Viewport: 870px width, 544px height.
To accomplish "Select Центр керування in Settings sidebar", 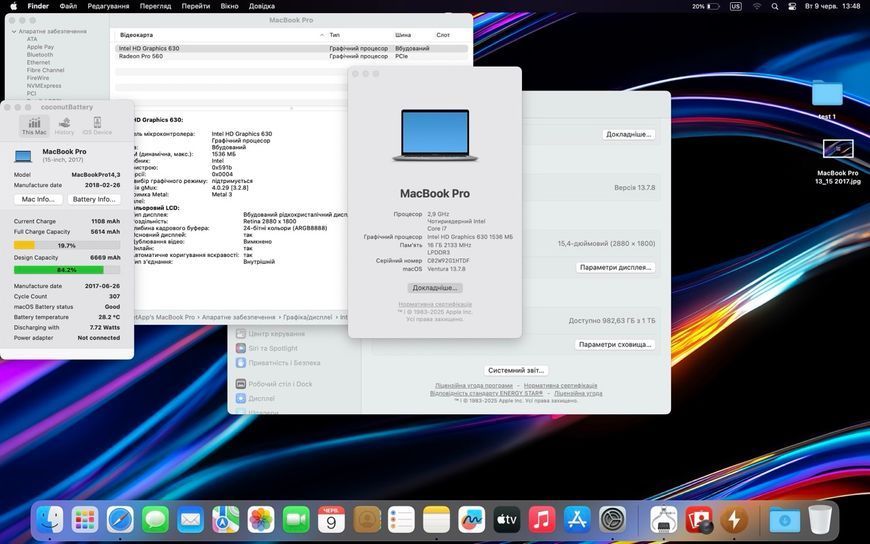I will point(270,334).
